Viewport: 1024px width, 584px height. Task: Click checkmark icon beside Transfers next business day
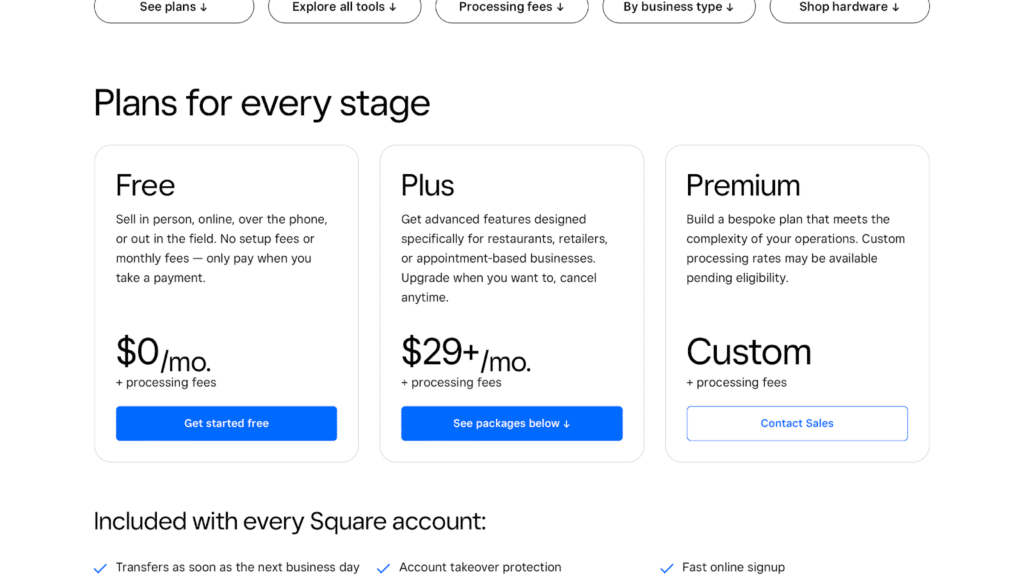pyautogui.click(x=100, y=568)
